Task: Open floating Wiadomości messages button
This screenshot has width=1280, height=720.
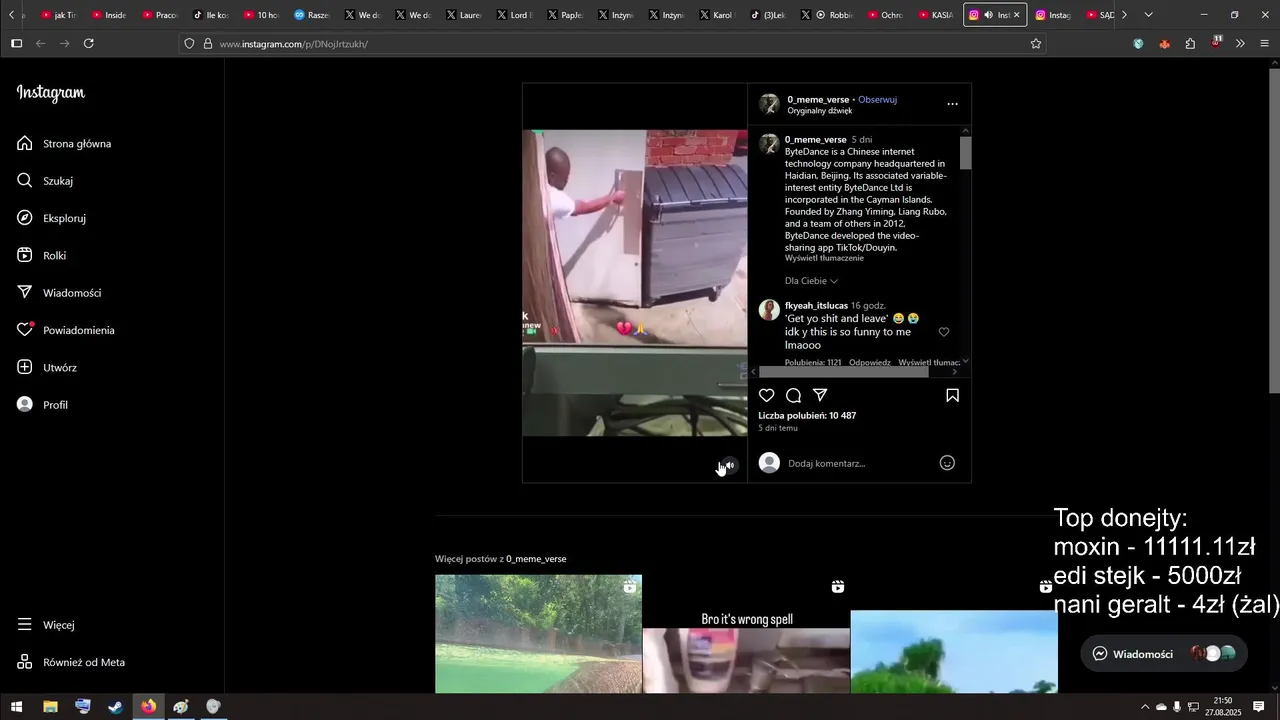Action: tap(1163, 654)
